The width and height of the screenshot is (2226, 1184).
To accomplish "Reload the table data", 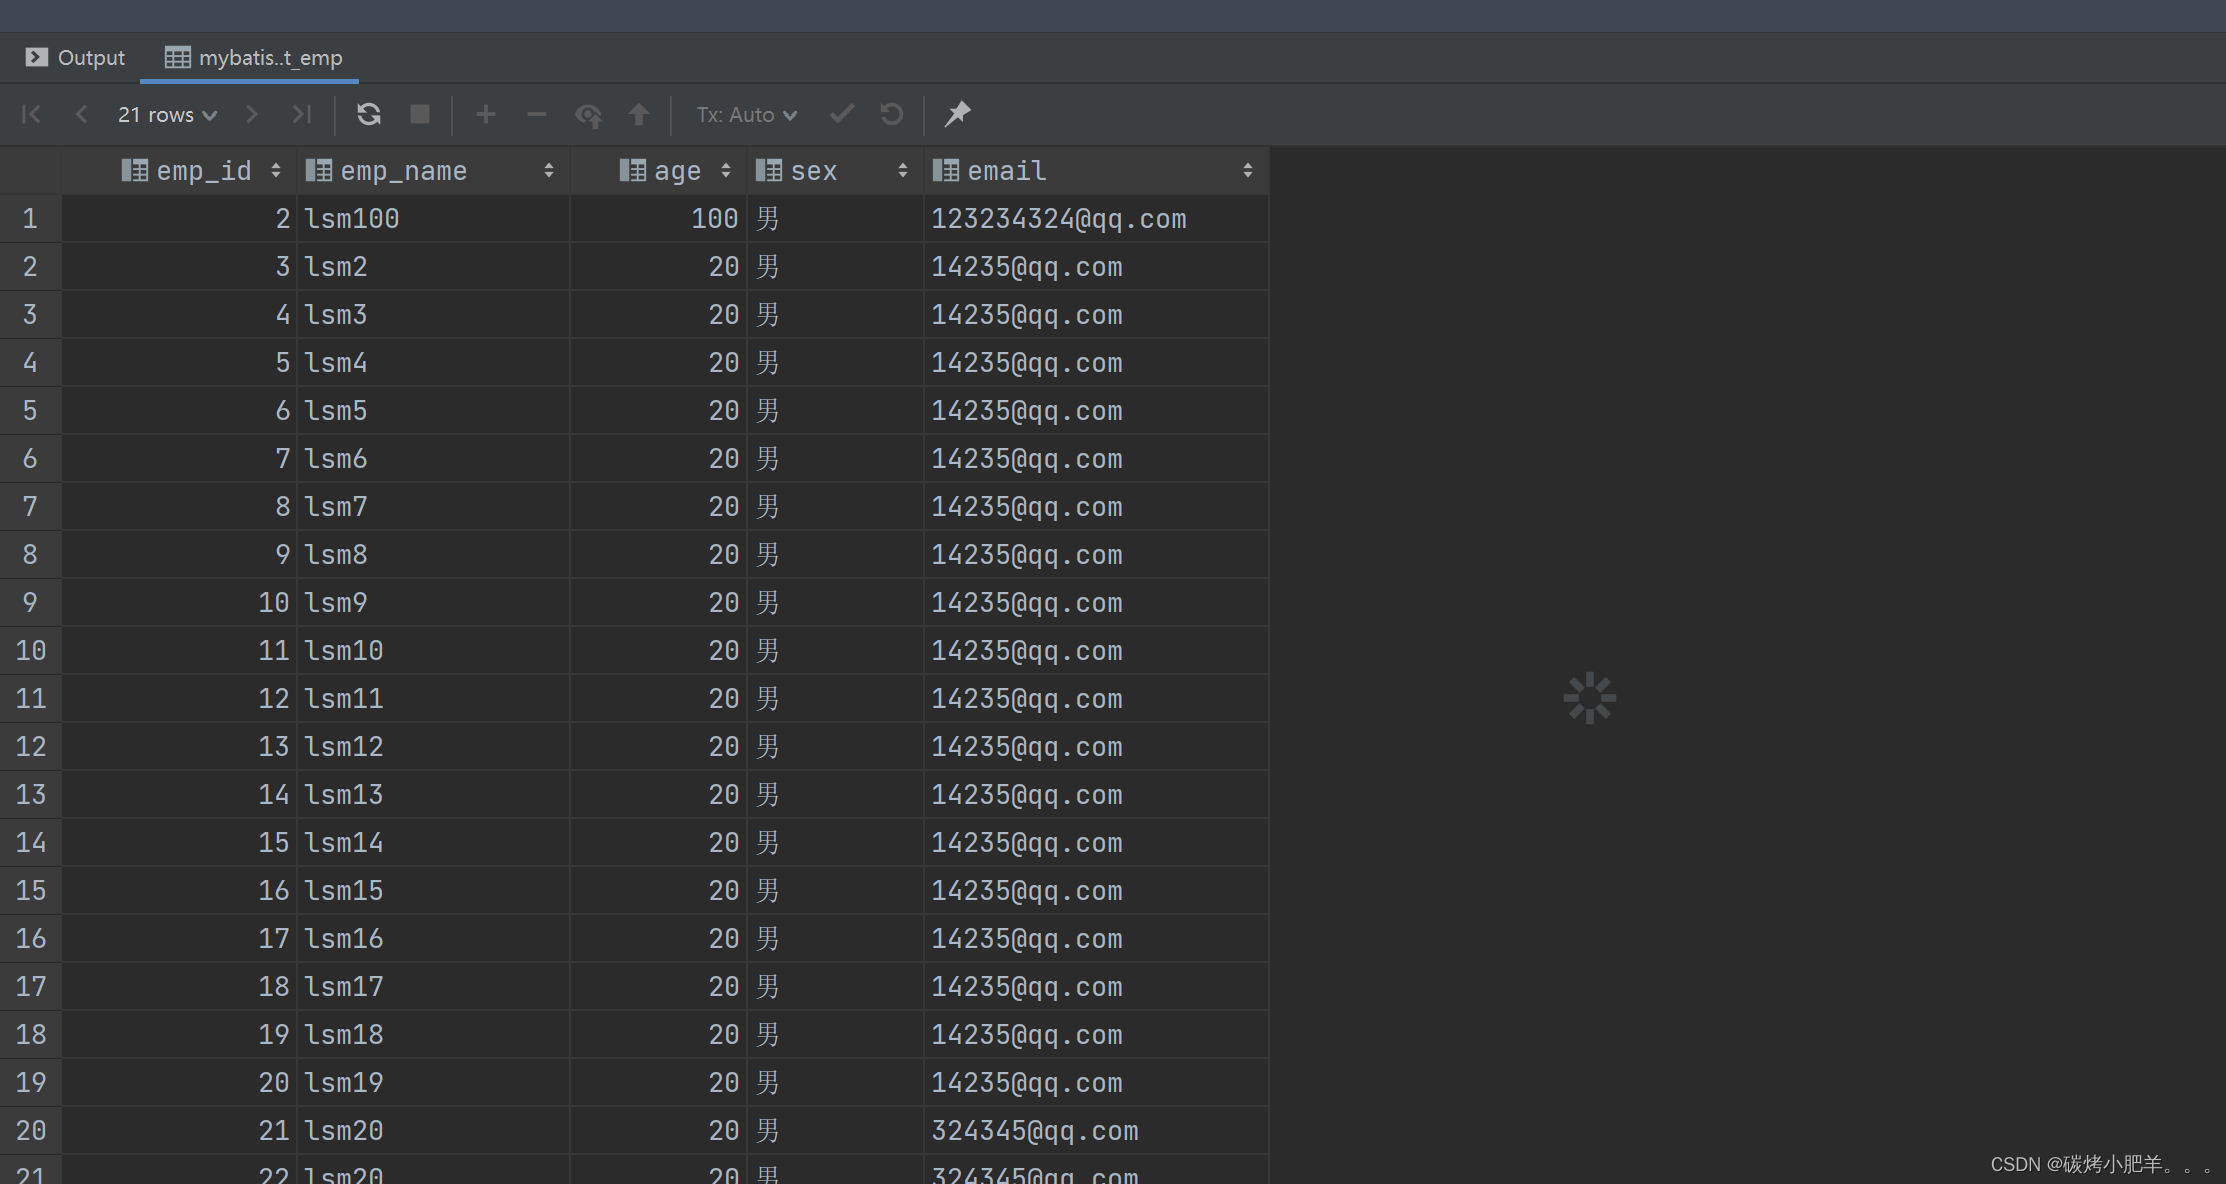I will (x=369, y=114).
